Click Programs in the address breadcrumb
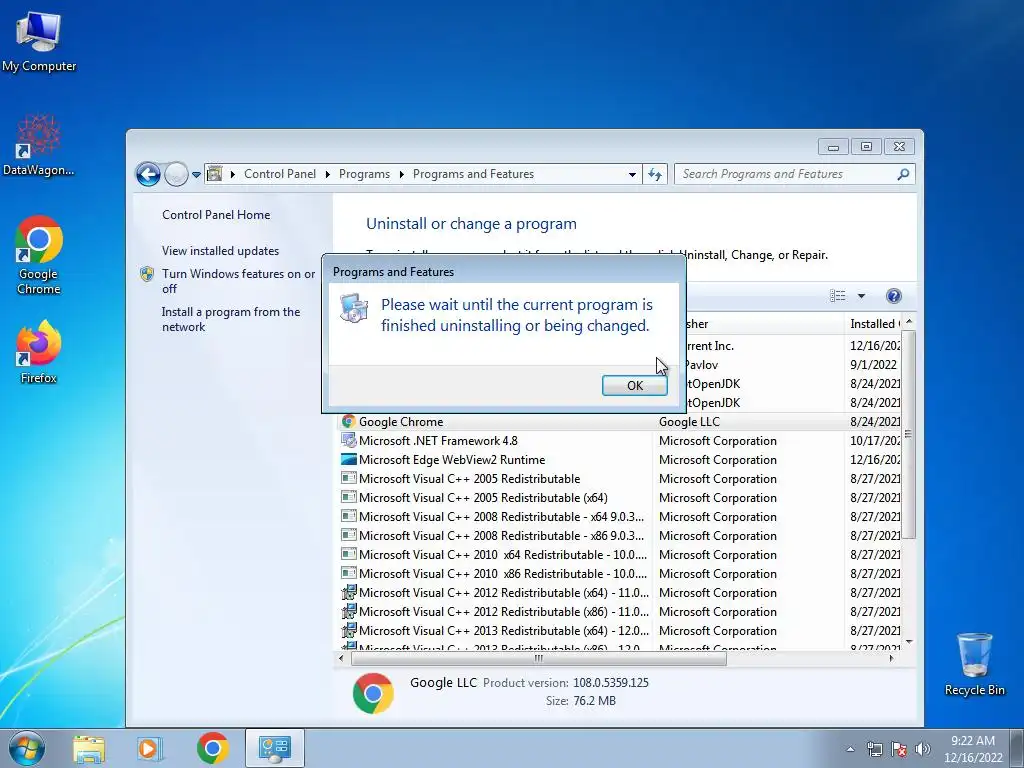The height and width of the screenshot is (768, 1024). [364, 174]
